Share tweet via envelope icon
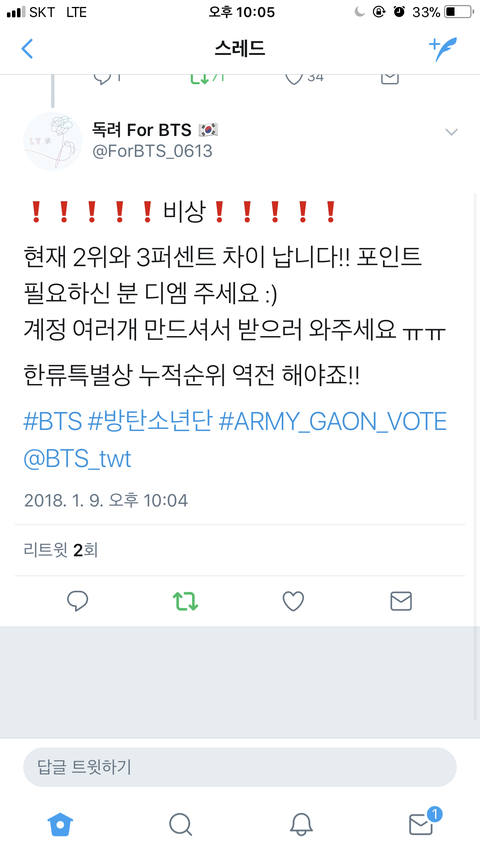The height and width of the screenshot is (853, 480). point(401,601)
